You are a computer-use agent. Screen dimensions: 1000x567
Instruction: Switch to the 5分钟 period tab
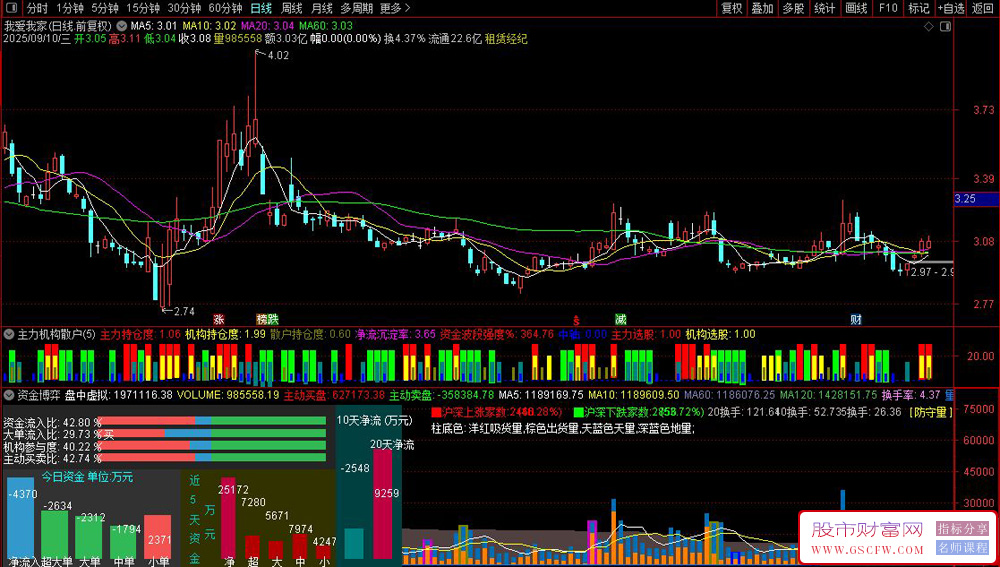point(105,8)
